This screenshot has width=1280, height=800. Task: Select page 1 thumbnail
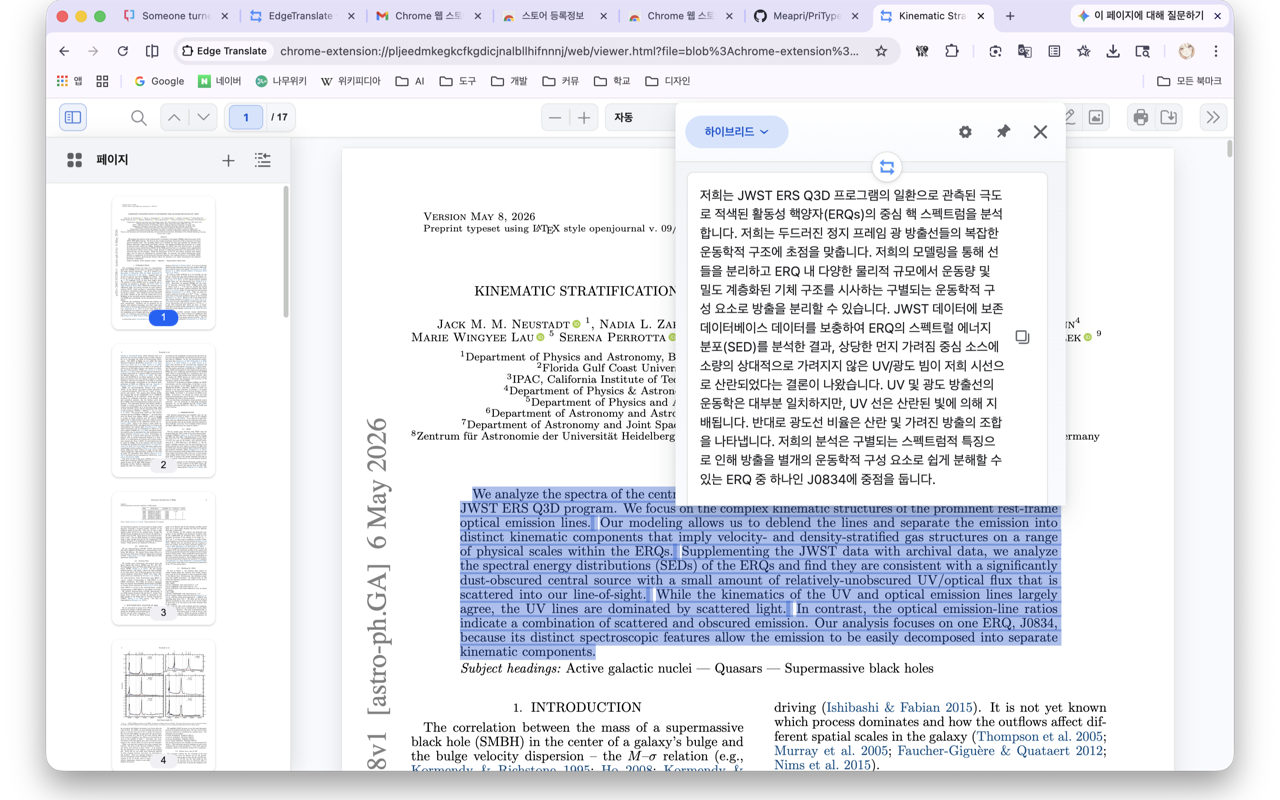(163, 263)
